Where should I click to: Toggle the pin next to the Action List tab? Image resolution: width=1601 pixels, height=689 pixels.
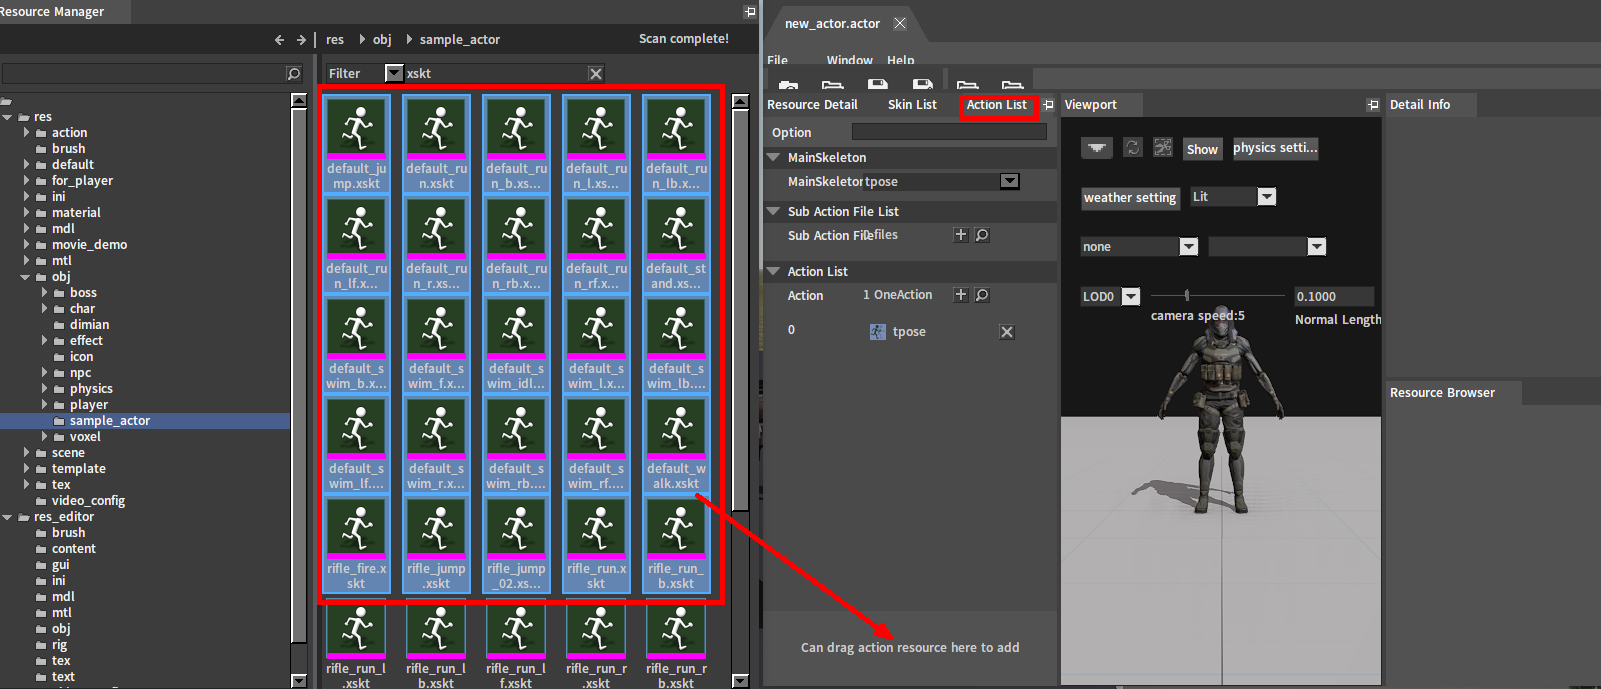pyautogui.click(x=1048, y=105)
